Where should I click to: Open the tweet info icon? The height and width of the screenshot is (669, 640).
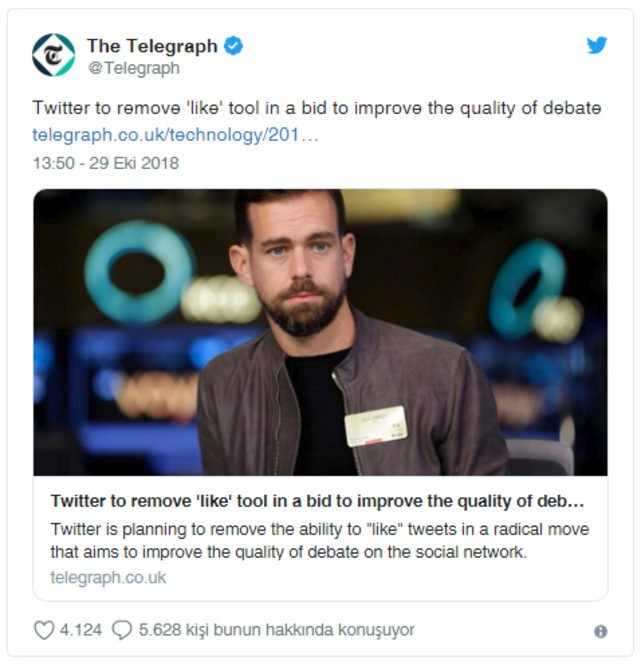pyautogui.click(x=600, y=631)
